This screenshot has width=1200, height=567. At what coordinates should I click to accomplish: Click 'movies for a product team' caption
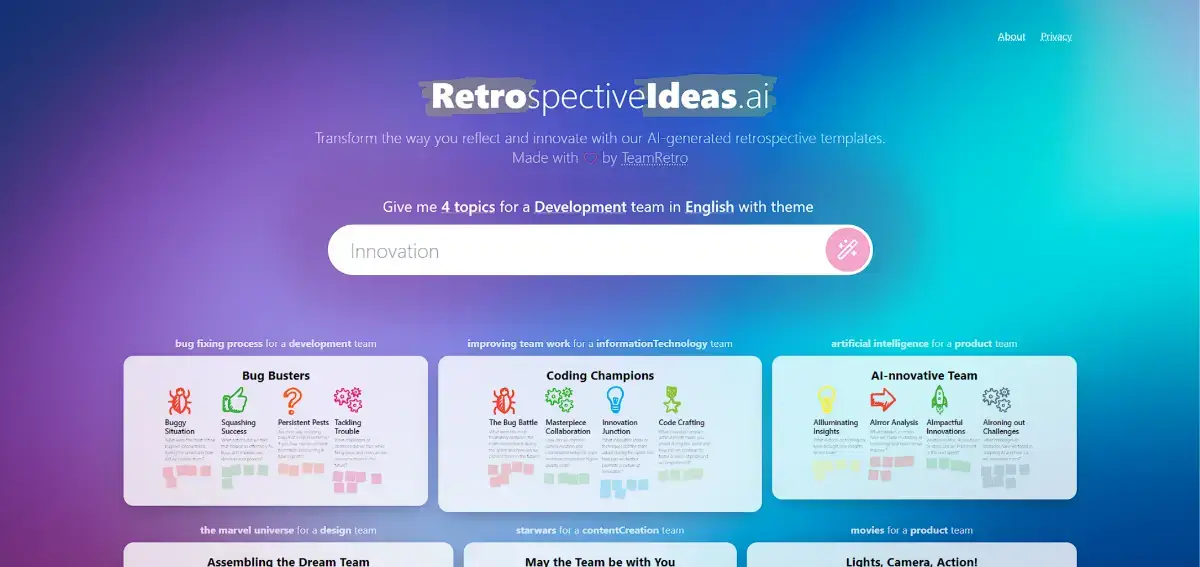(912, 531)
